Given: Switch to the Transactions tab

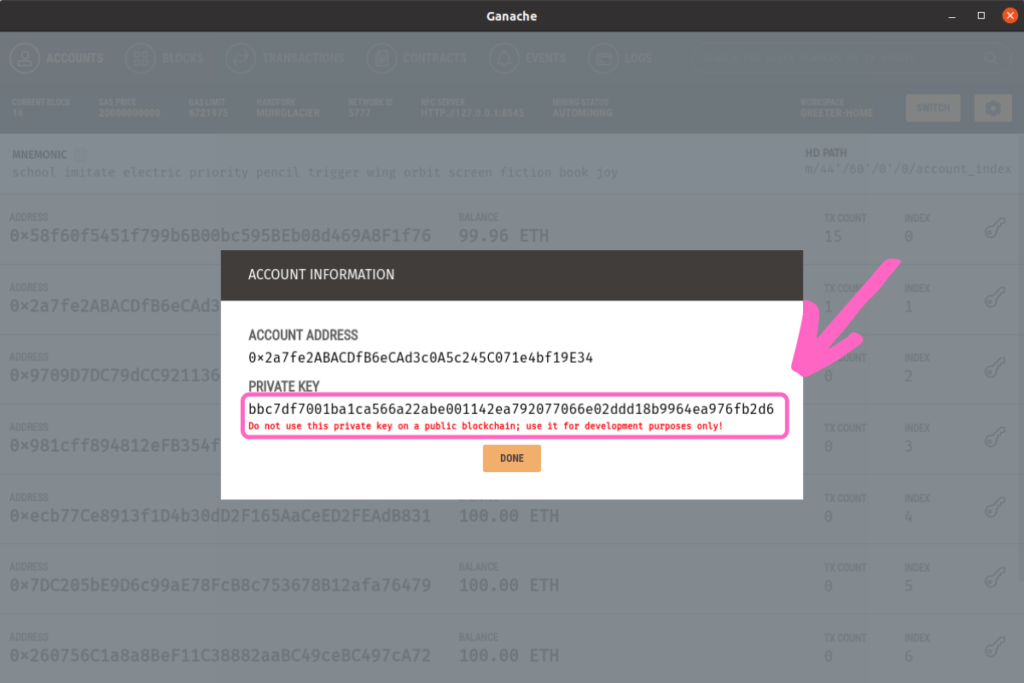Looking at the screenshot, I should 285,59.
